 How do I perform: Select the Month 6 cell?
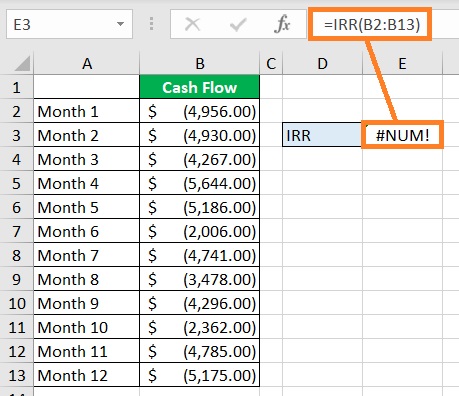point(86,231)
